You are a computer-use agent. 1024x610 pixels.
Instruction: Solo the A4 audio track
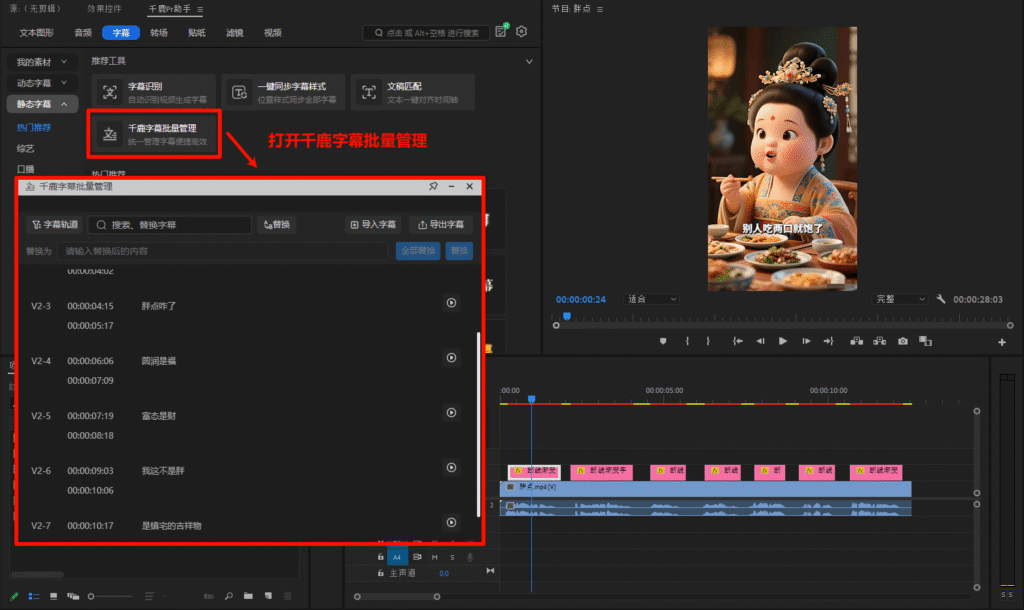[452, 557]
